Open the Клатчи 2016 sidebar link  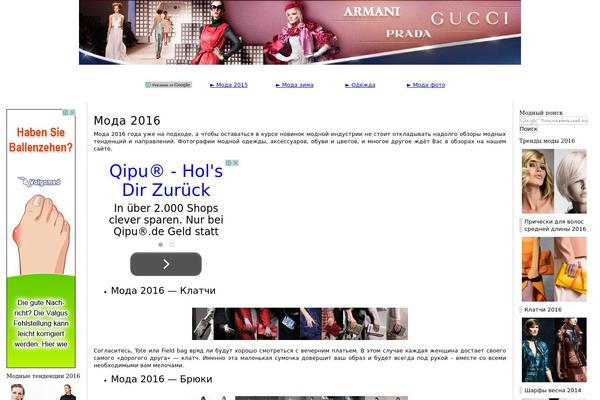[543, 310]
